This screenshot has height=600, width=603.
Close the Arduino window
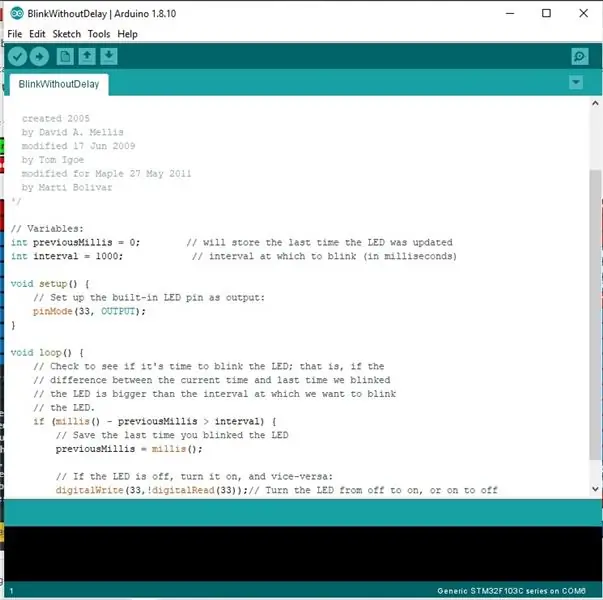tap(583, 13)
